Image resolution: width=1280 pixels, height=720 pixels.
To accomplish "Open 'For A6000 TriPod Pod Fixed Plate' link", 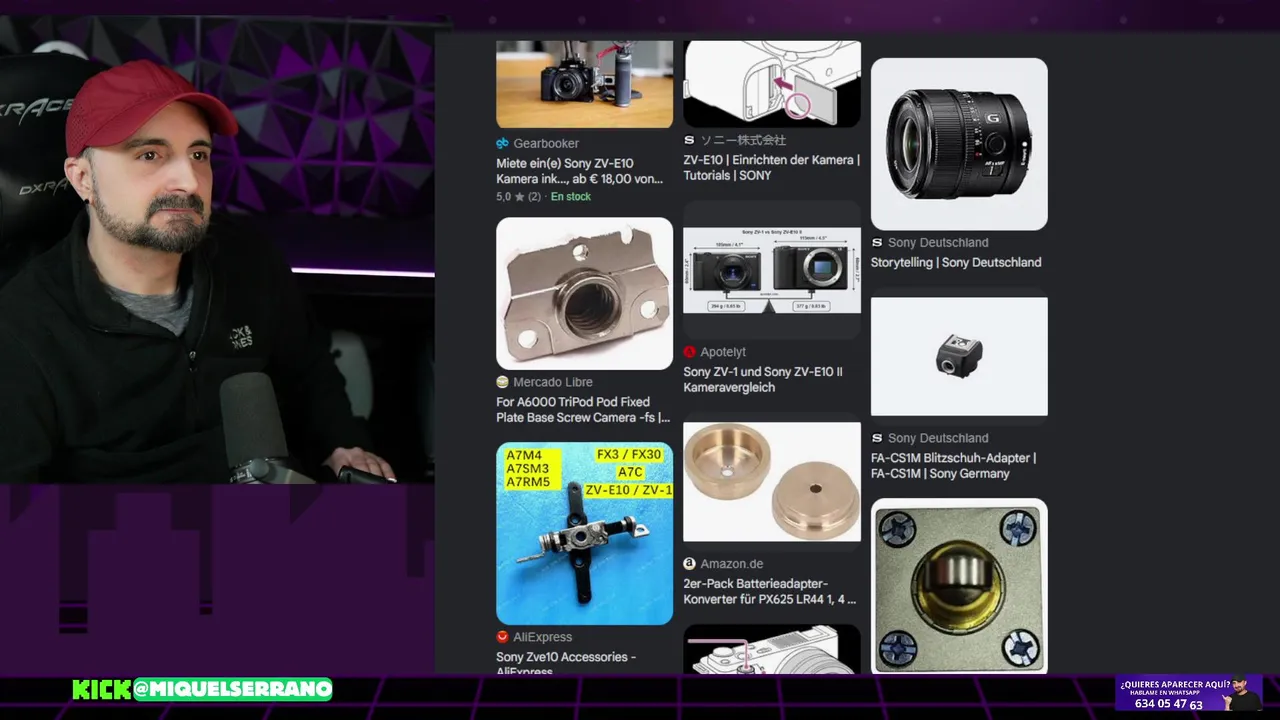I will pyautogui.click(x=583, y=410).
